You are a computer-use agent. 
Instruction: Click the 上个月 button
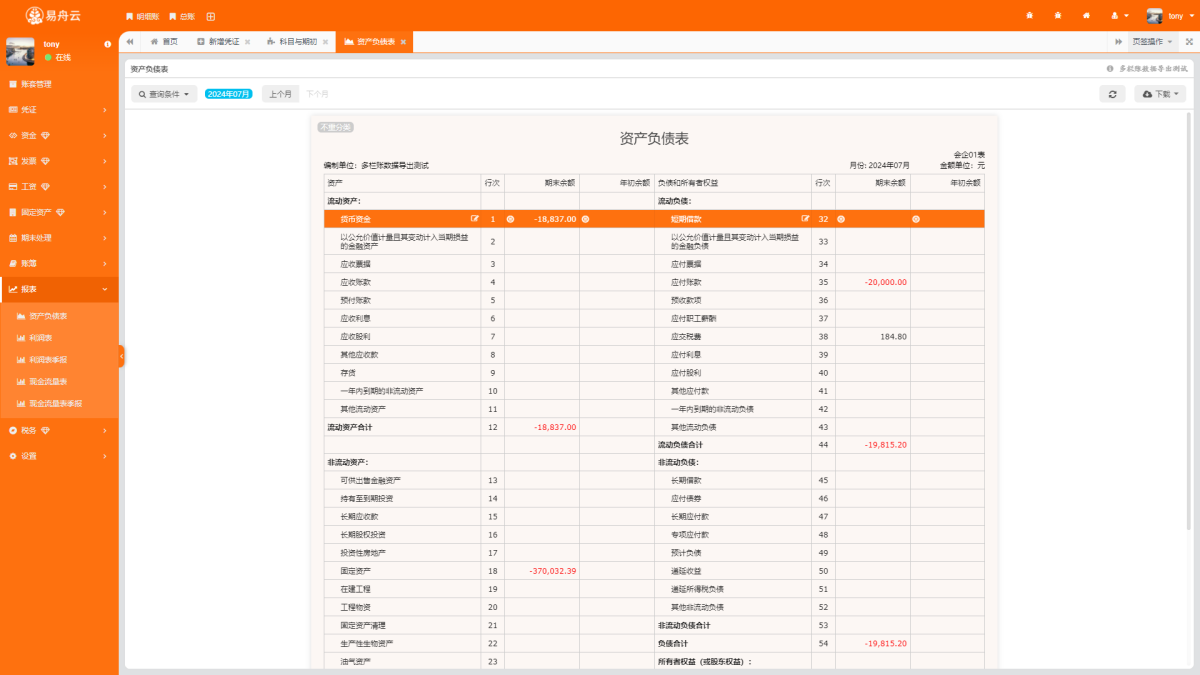click(x=281, y=93)
